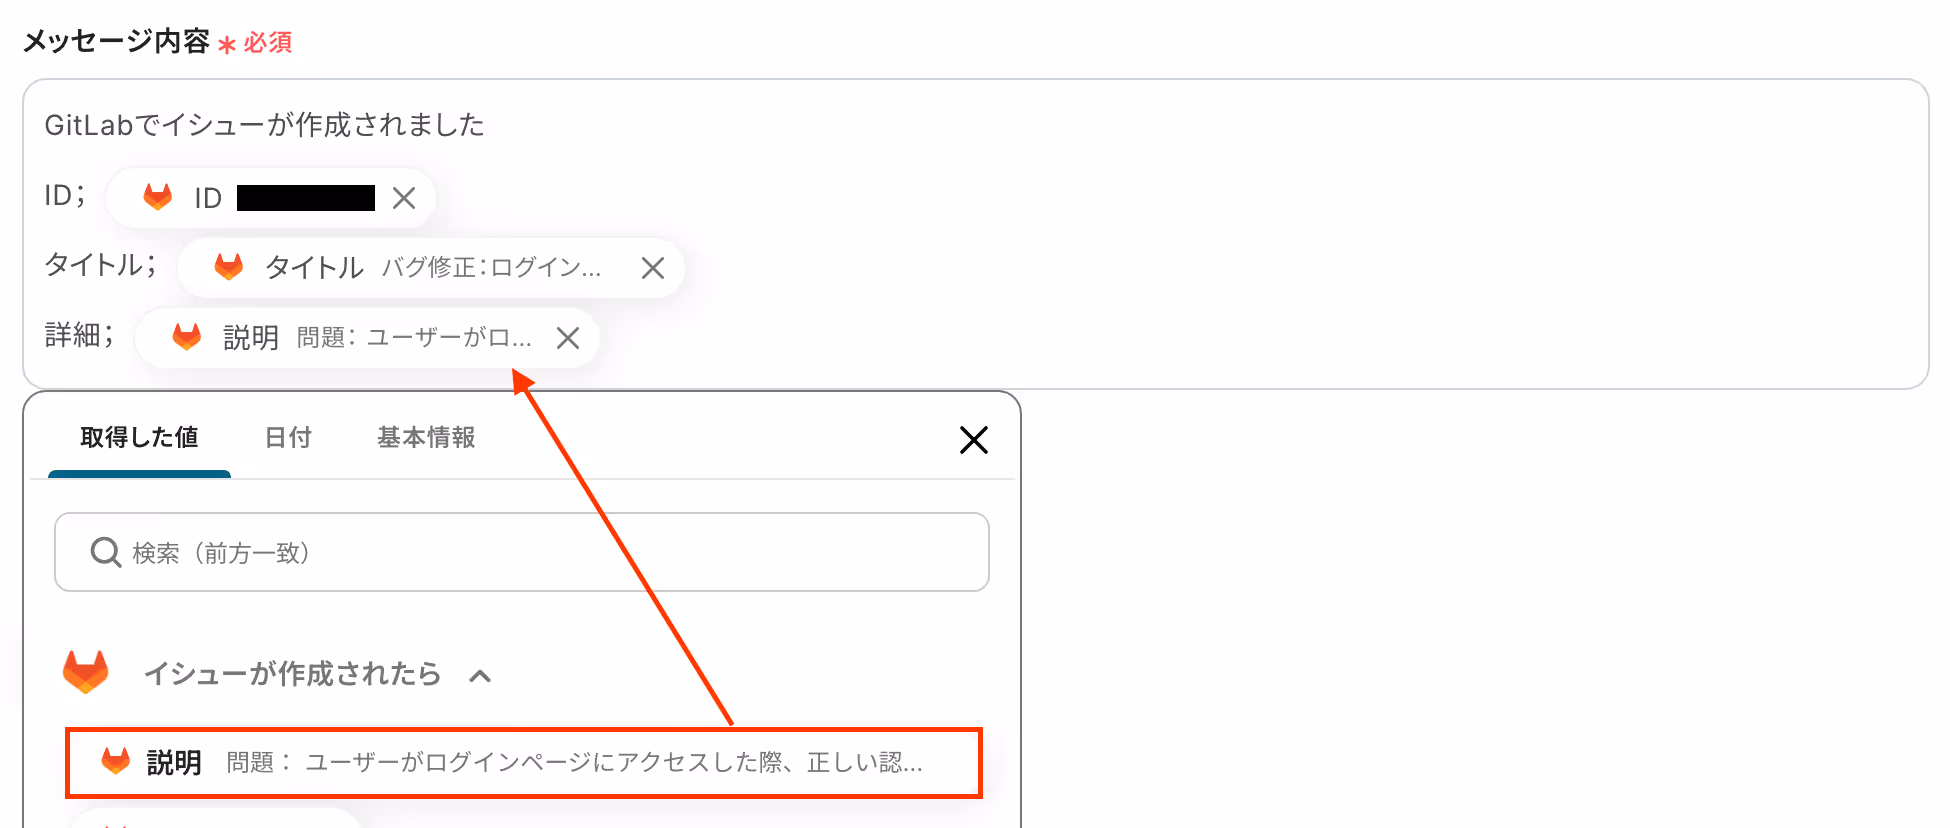1950x828 pixels.
Task: Open the 基本情報 tab
Action: pos(426,437)
